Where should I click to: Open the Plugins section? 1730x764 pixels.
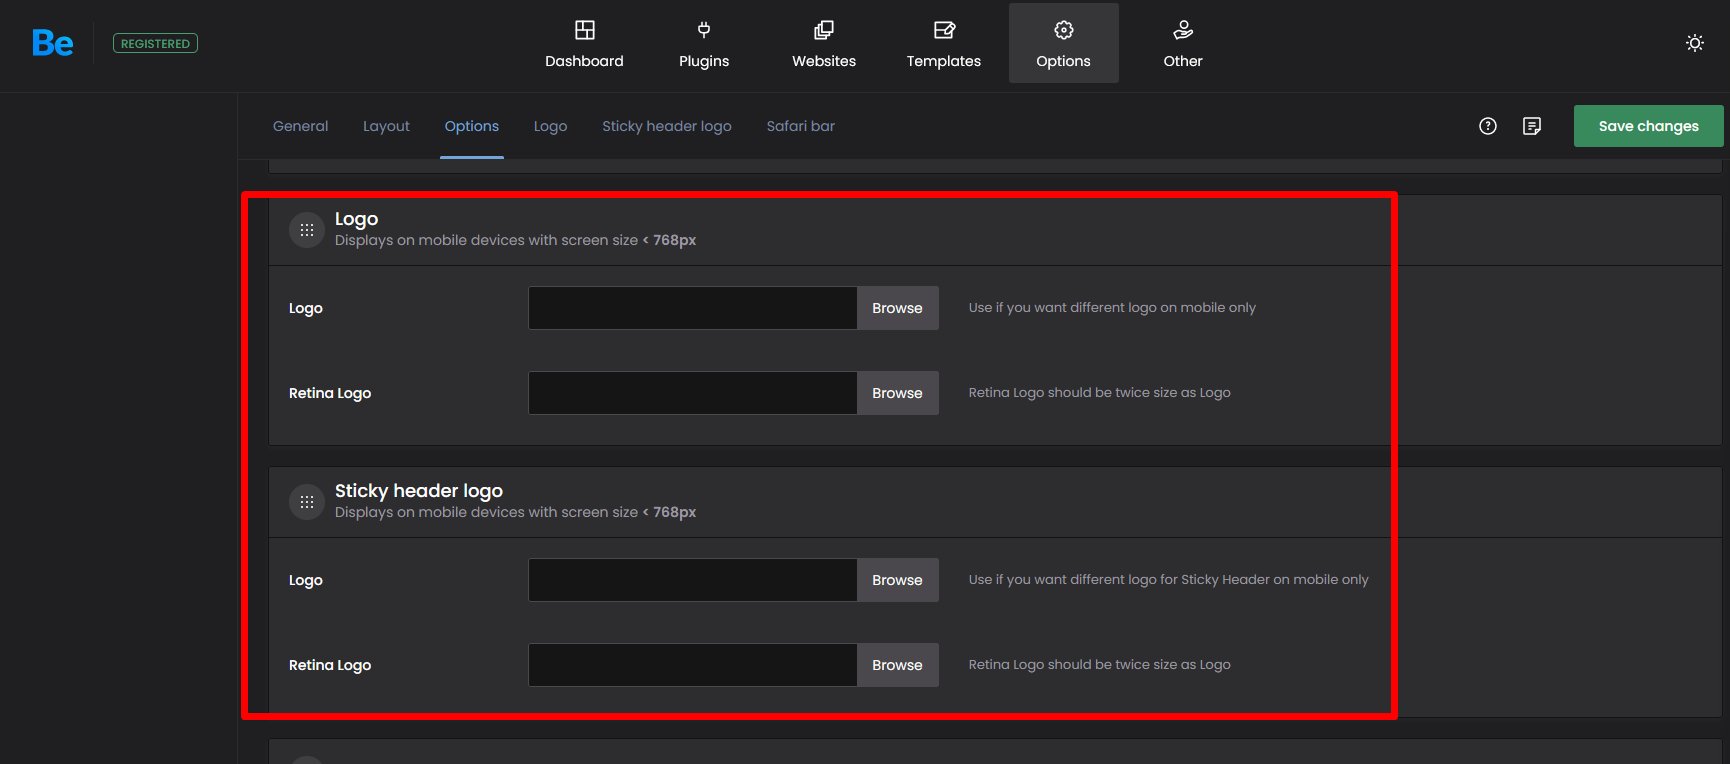pos(704,43)
